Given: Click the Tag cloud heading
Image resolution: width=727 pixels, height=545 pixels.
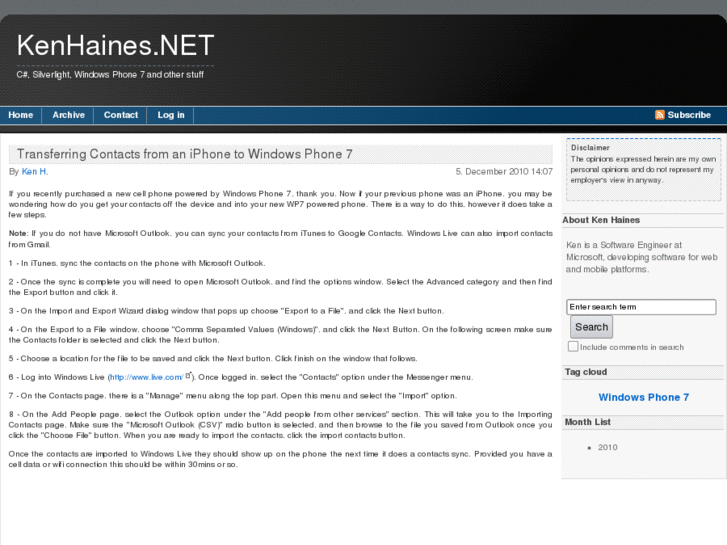Looking at the screenshot, I should point(586,372).
